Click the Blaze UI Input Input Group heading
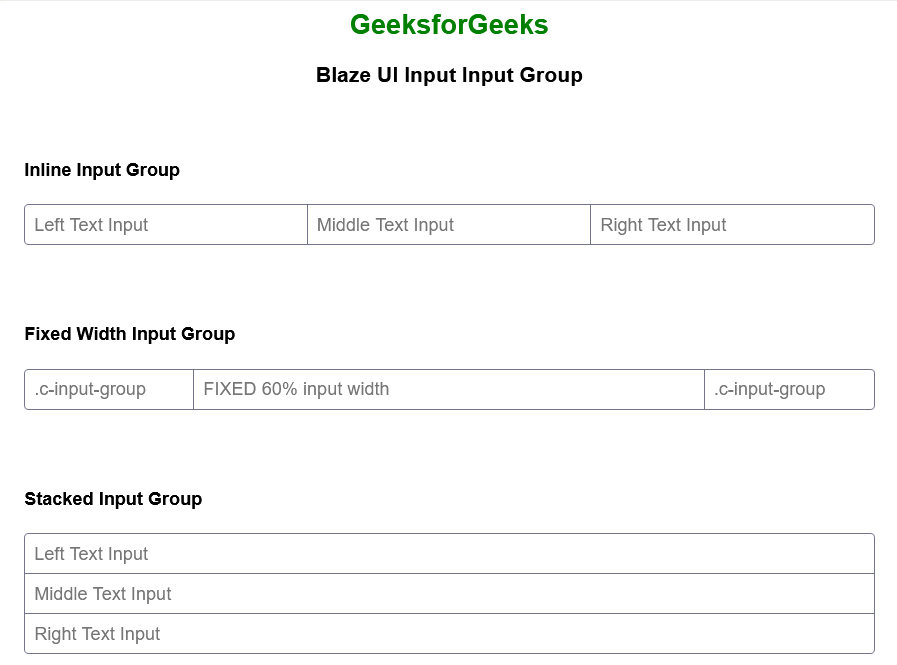Screen dimensions: 897x665 click(449, 75)
